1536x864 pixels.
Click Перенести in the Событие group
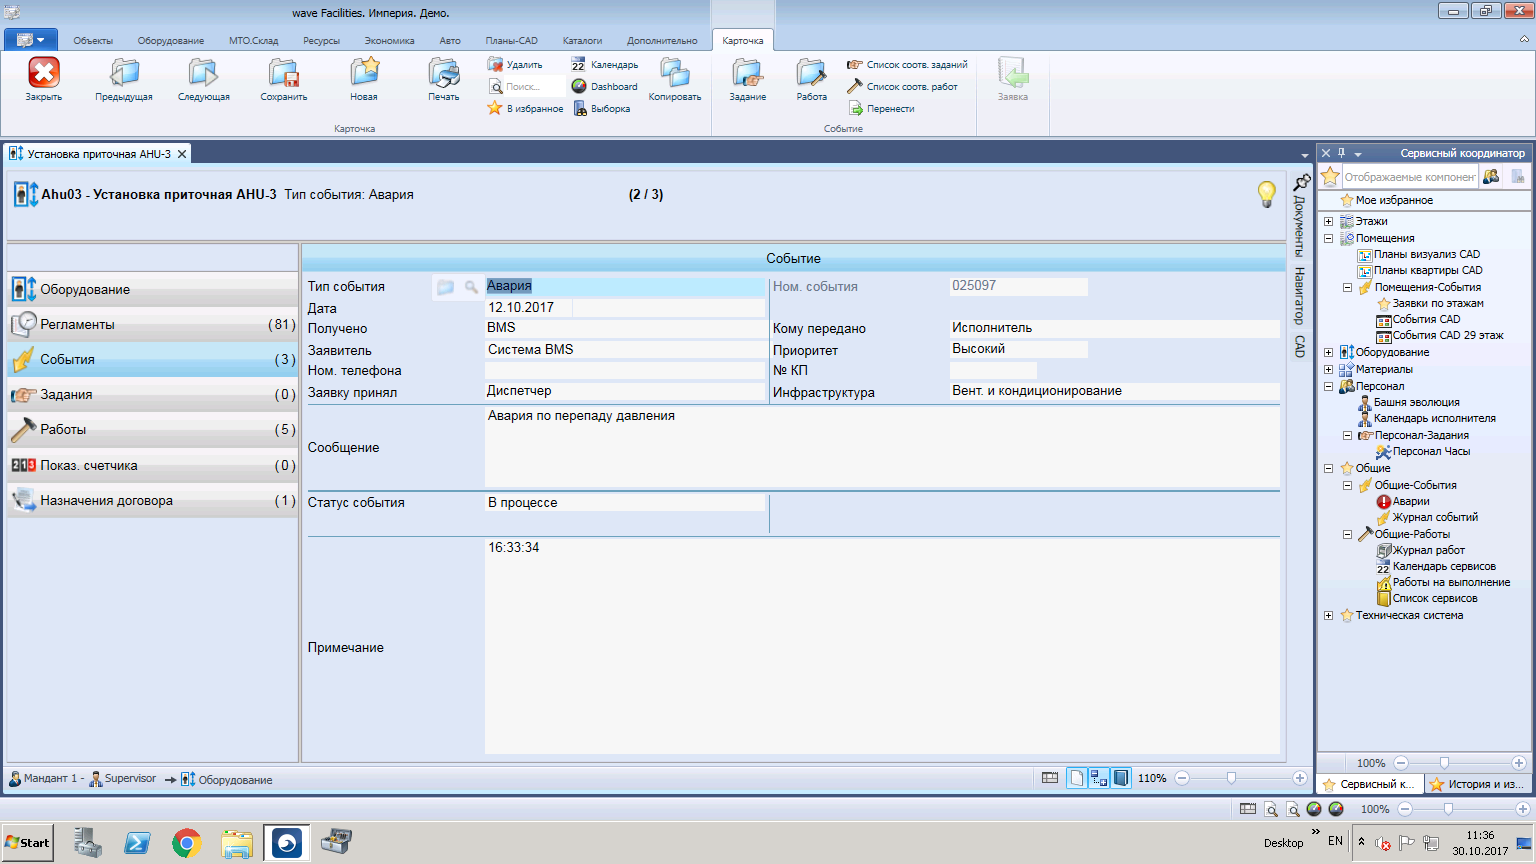tap(881, 108)
